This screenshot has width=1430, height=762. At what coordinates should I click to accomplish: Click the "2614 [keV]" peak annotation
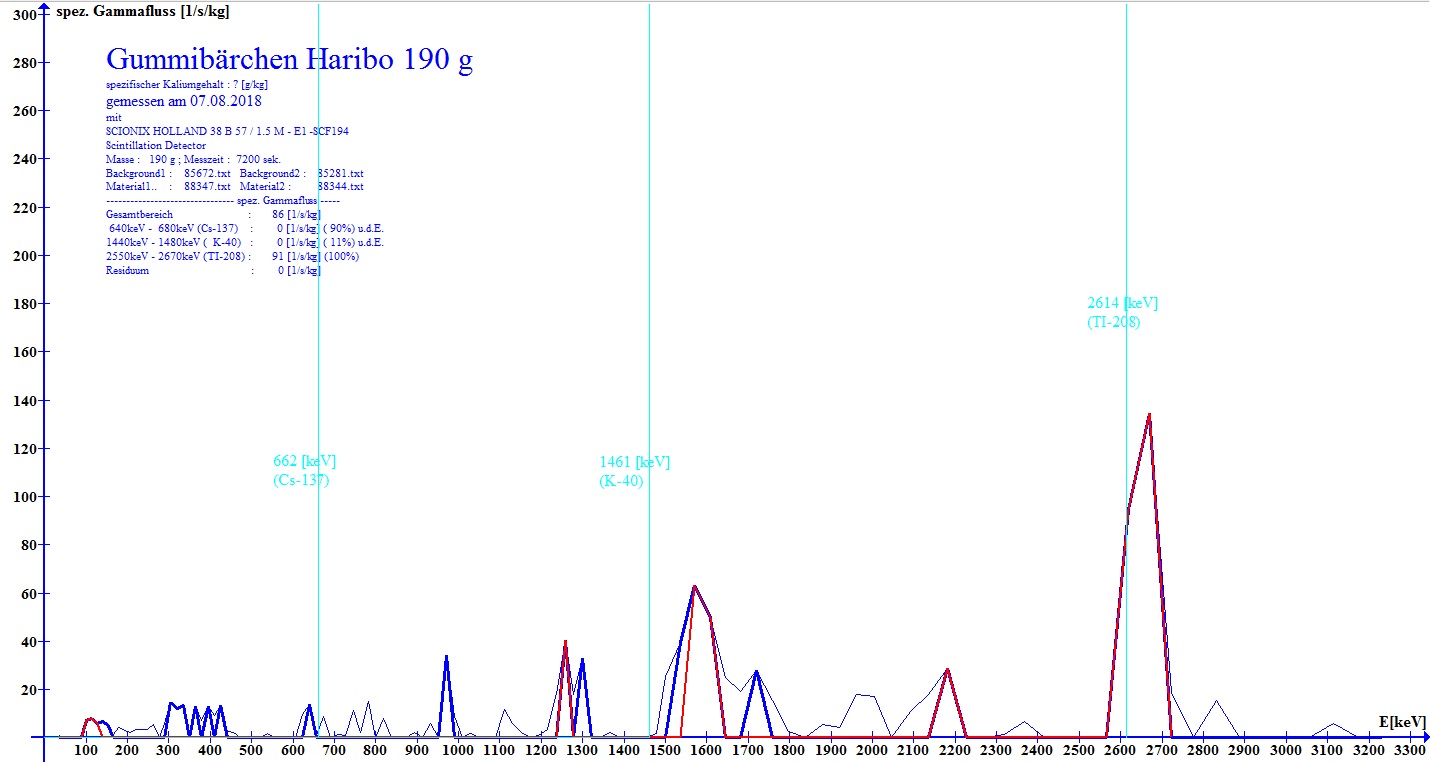pyautogui.click(x=1122, y=303)
